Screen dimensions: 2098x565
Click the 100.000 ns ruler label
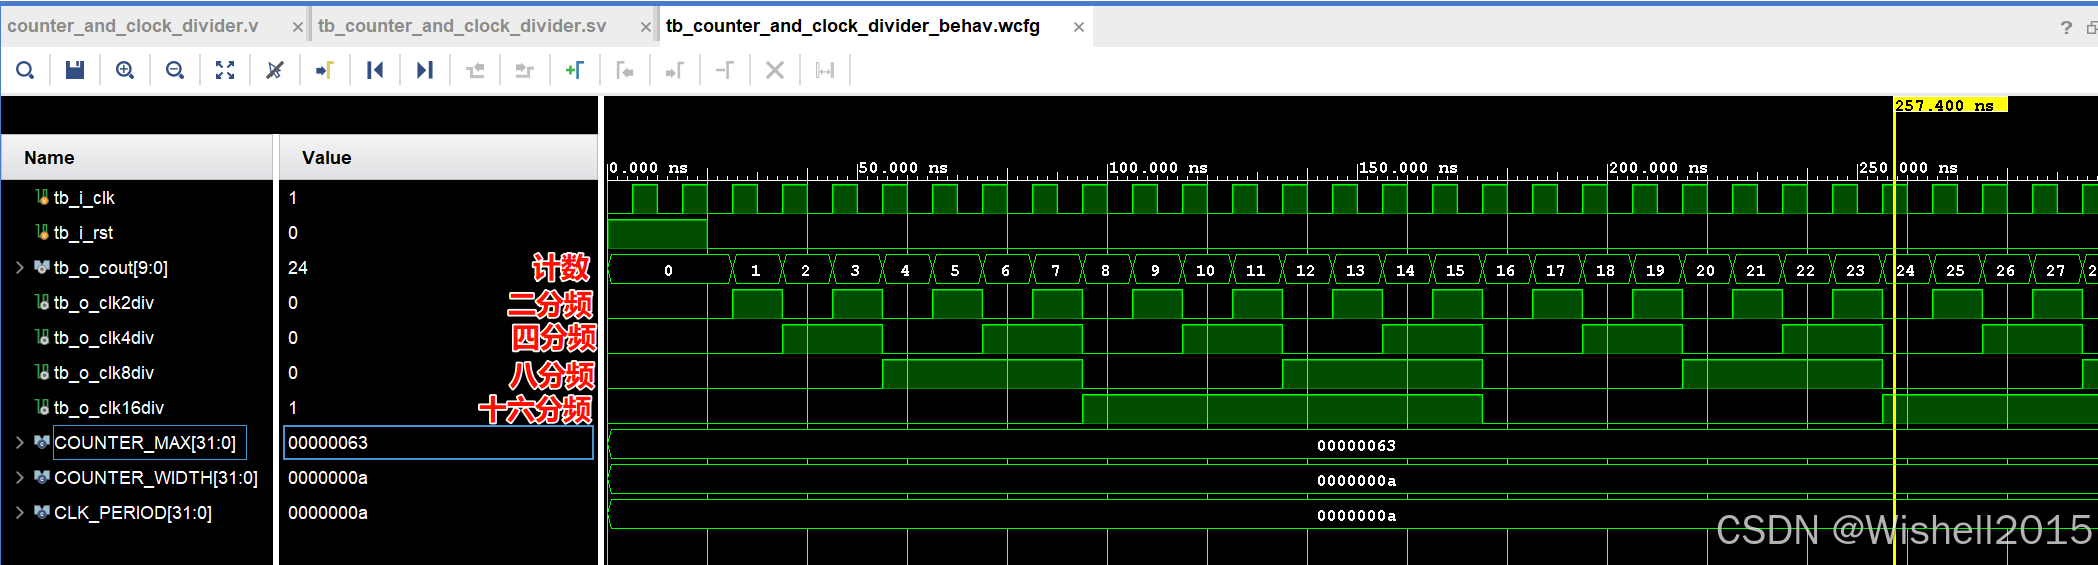(1159, 168)
